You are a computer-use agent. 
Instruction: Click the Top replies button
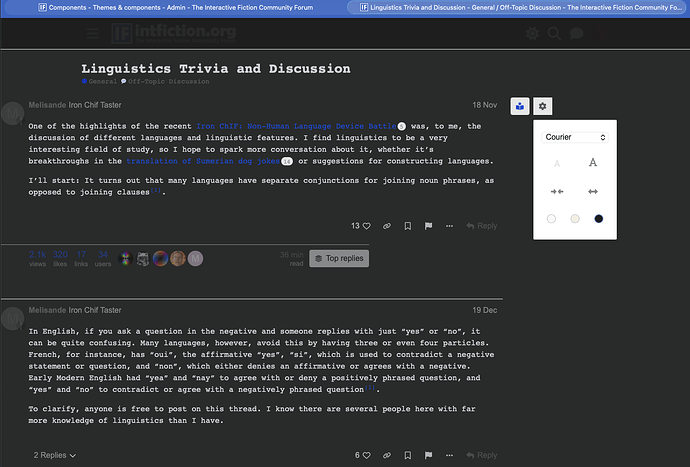[339, 258]
